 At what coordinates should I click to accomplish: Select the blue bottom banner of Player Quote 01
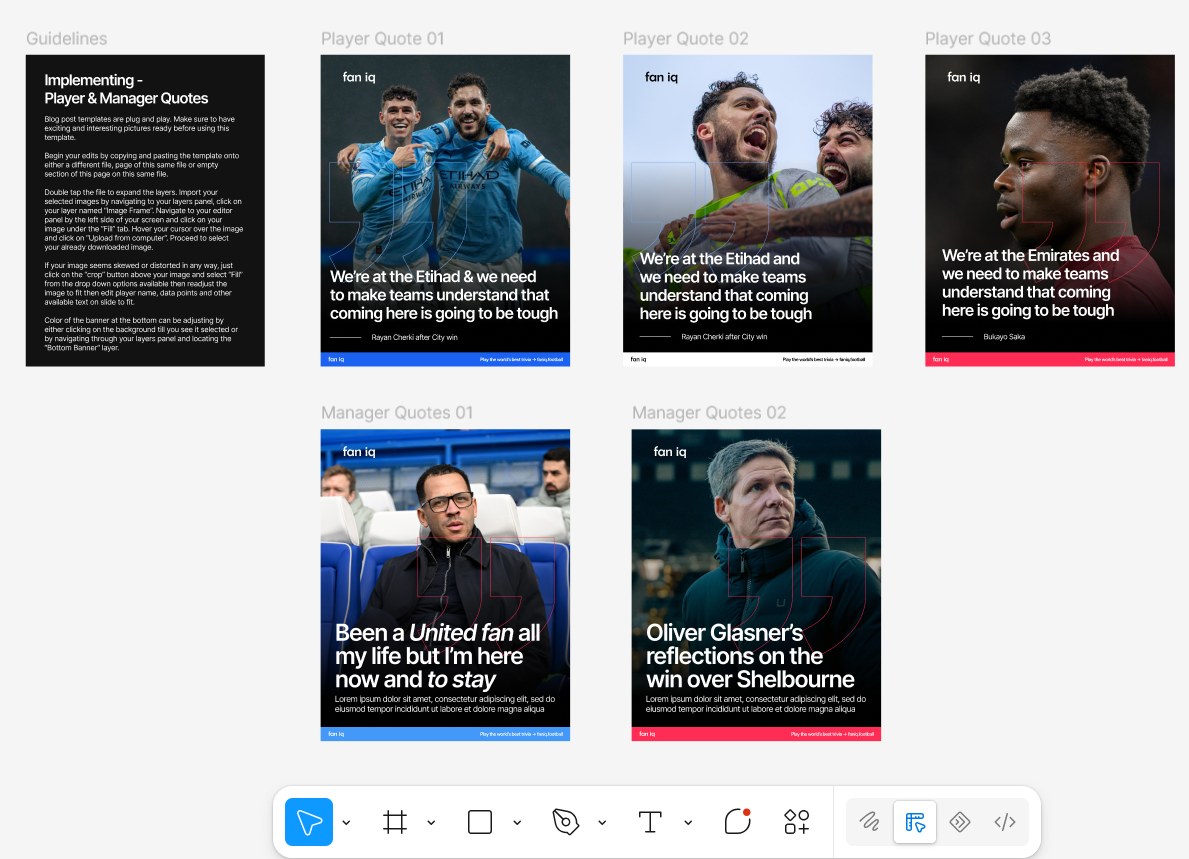coord(445,359)
